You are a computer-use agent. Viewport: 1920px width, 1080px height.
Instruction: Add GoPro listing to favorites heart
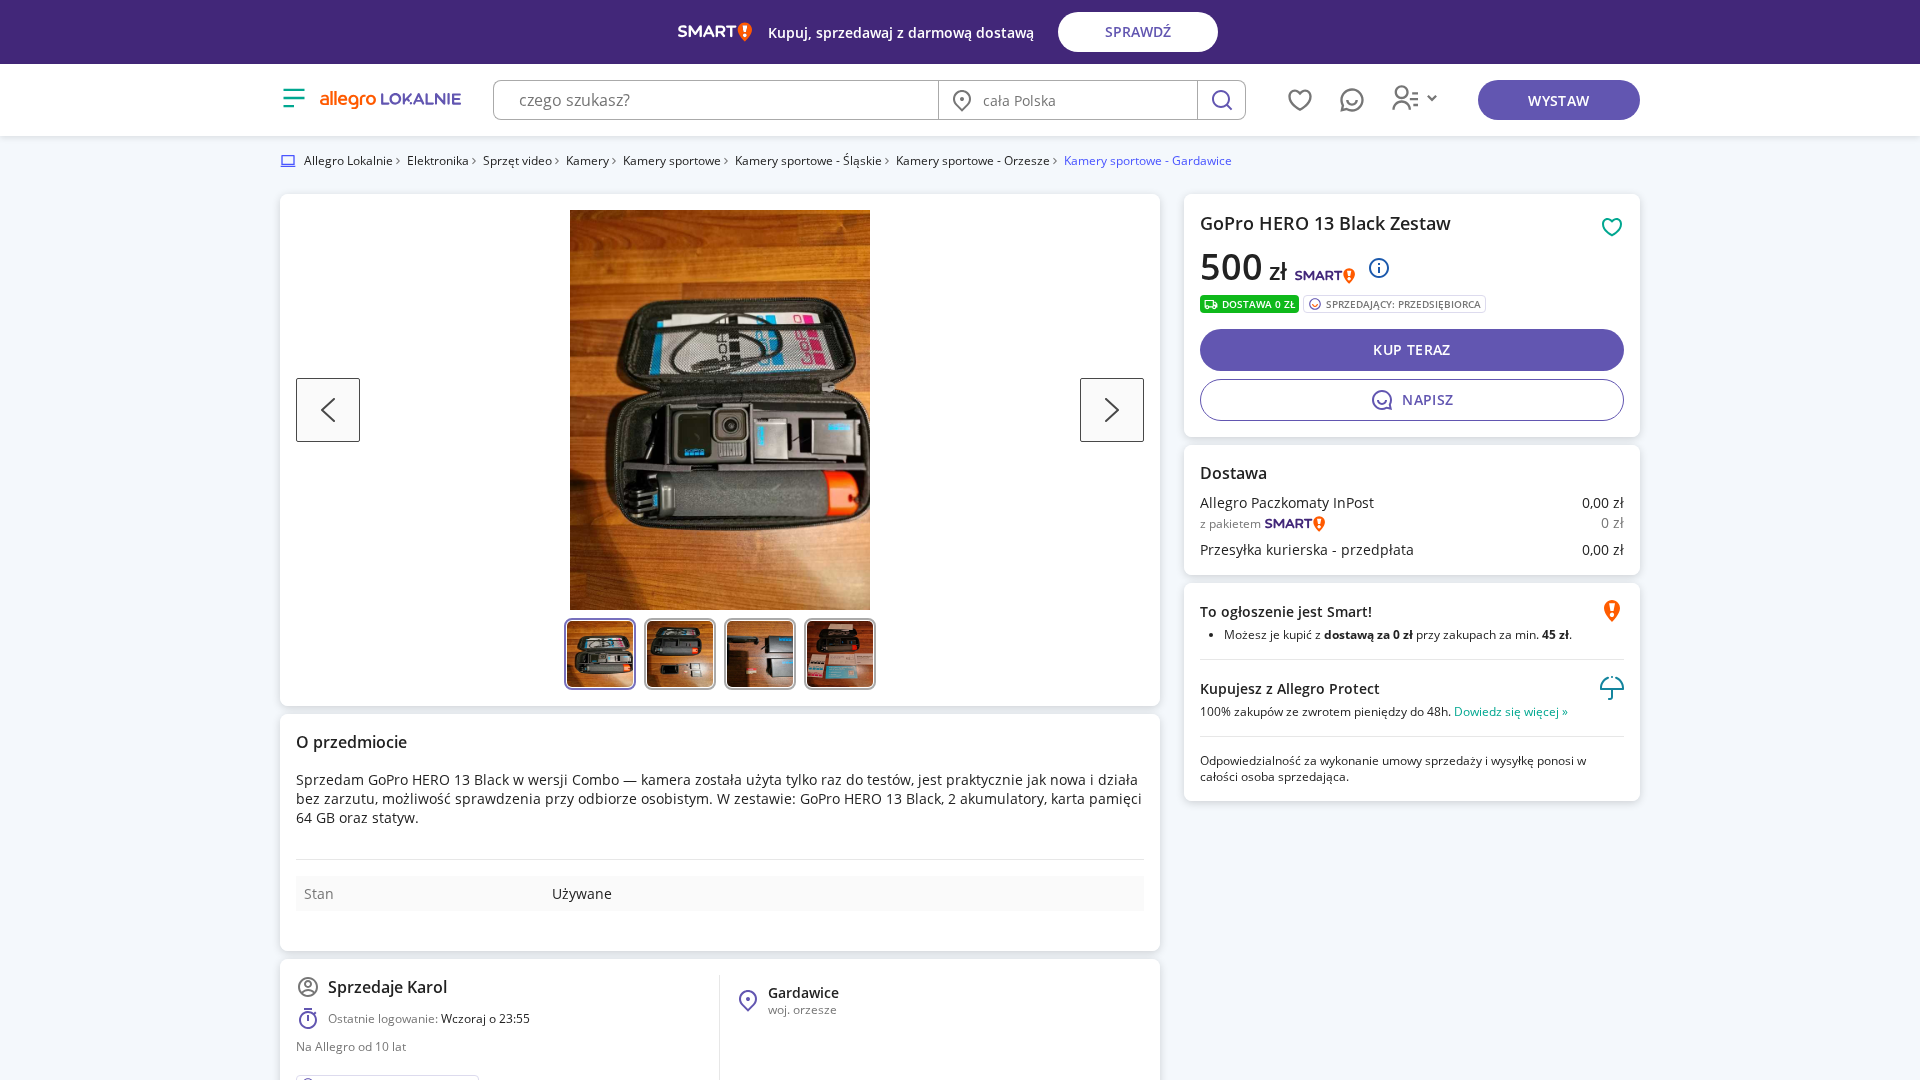pos(1612,227)
